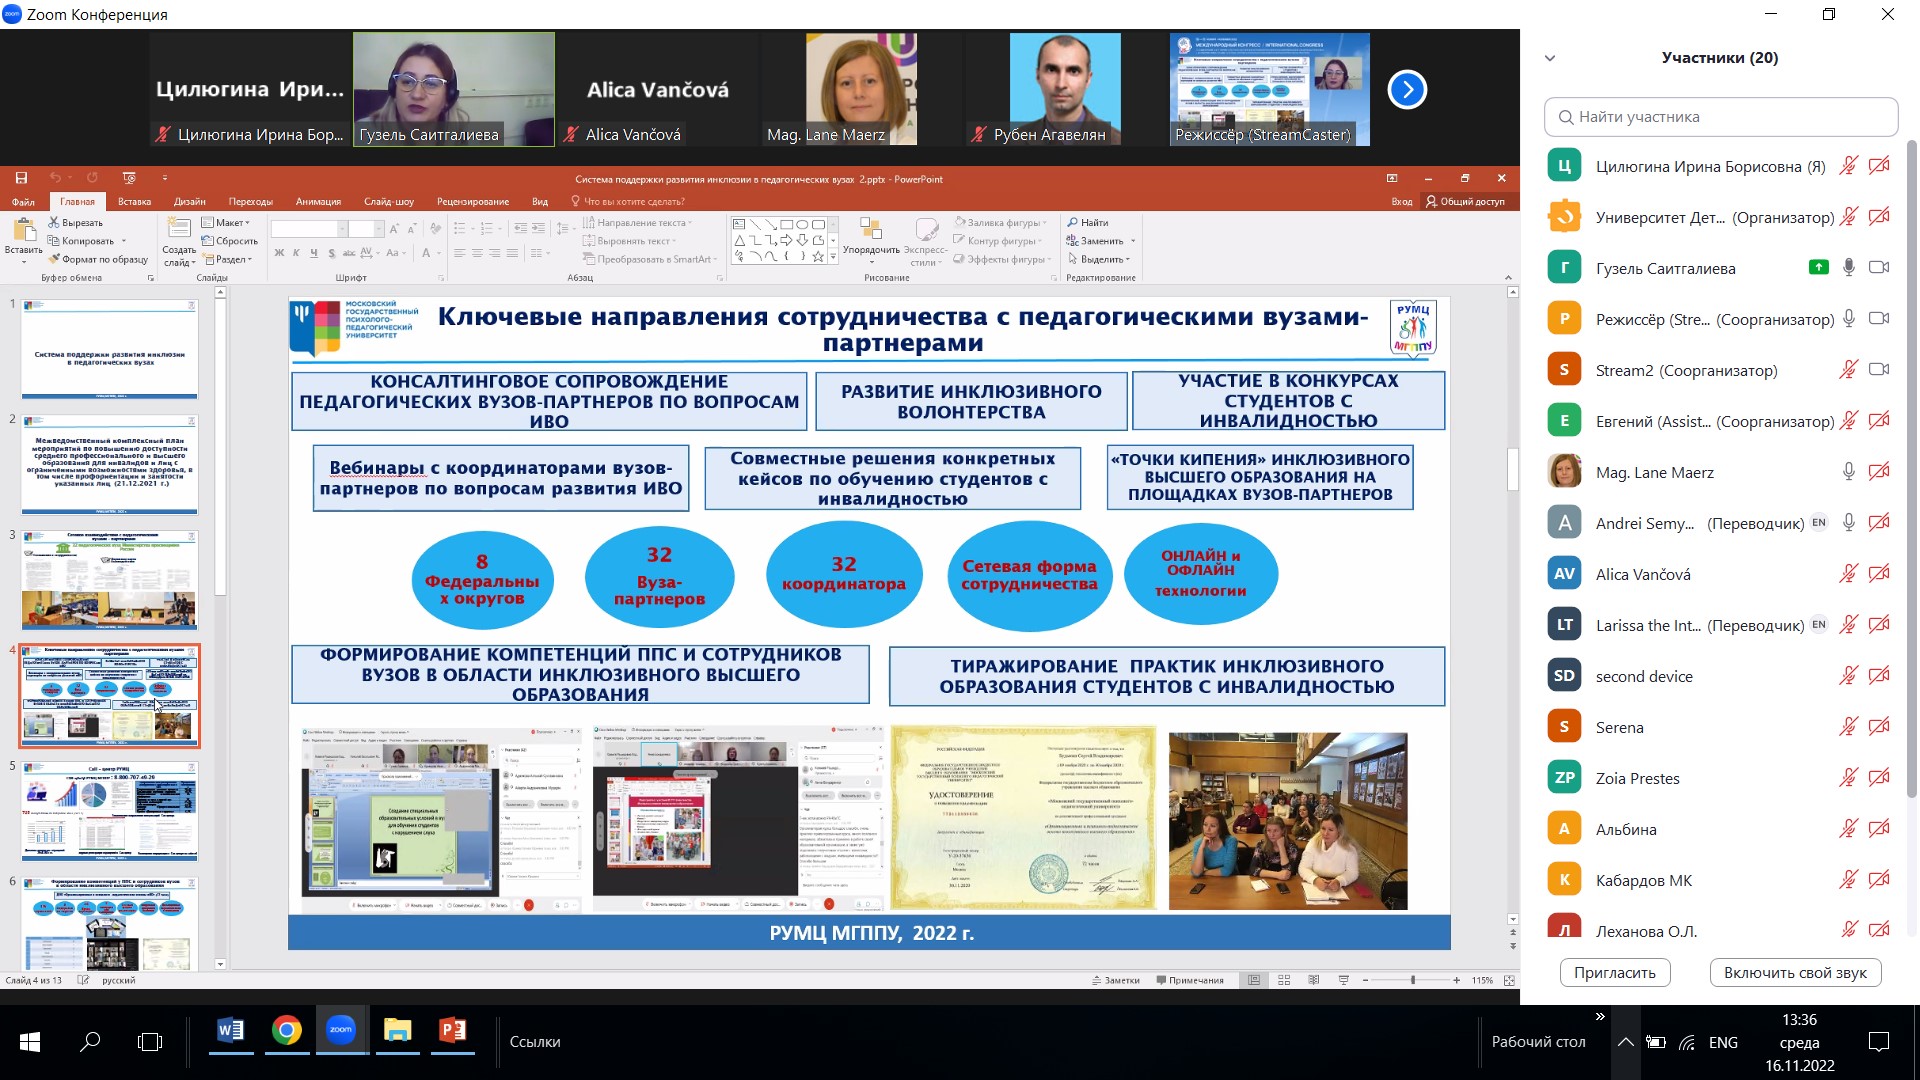Screen dimensions: 1920x1080
Task: Toggle the microphone for Гузель Саитгалиева
Action: [x=1849, y=268]
